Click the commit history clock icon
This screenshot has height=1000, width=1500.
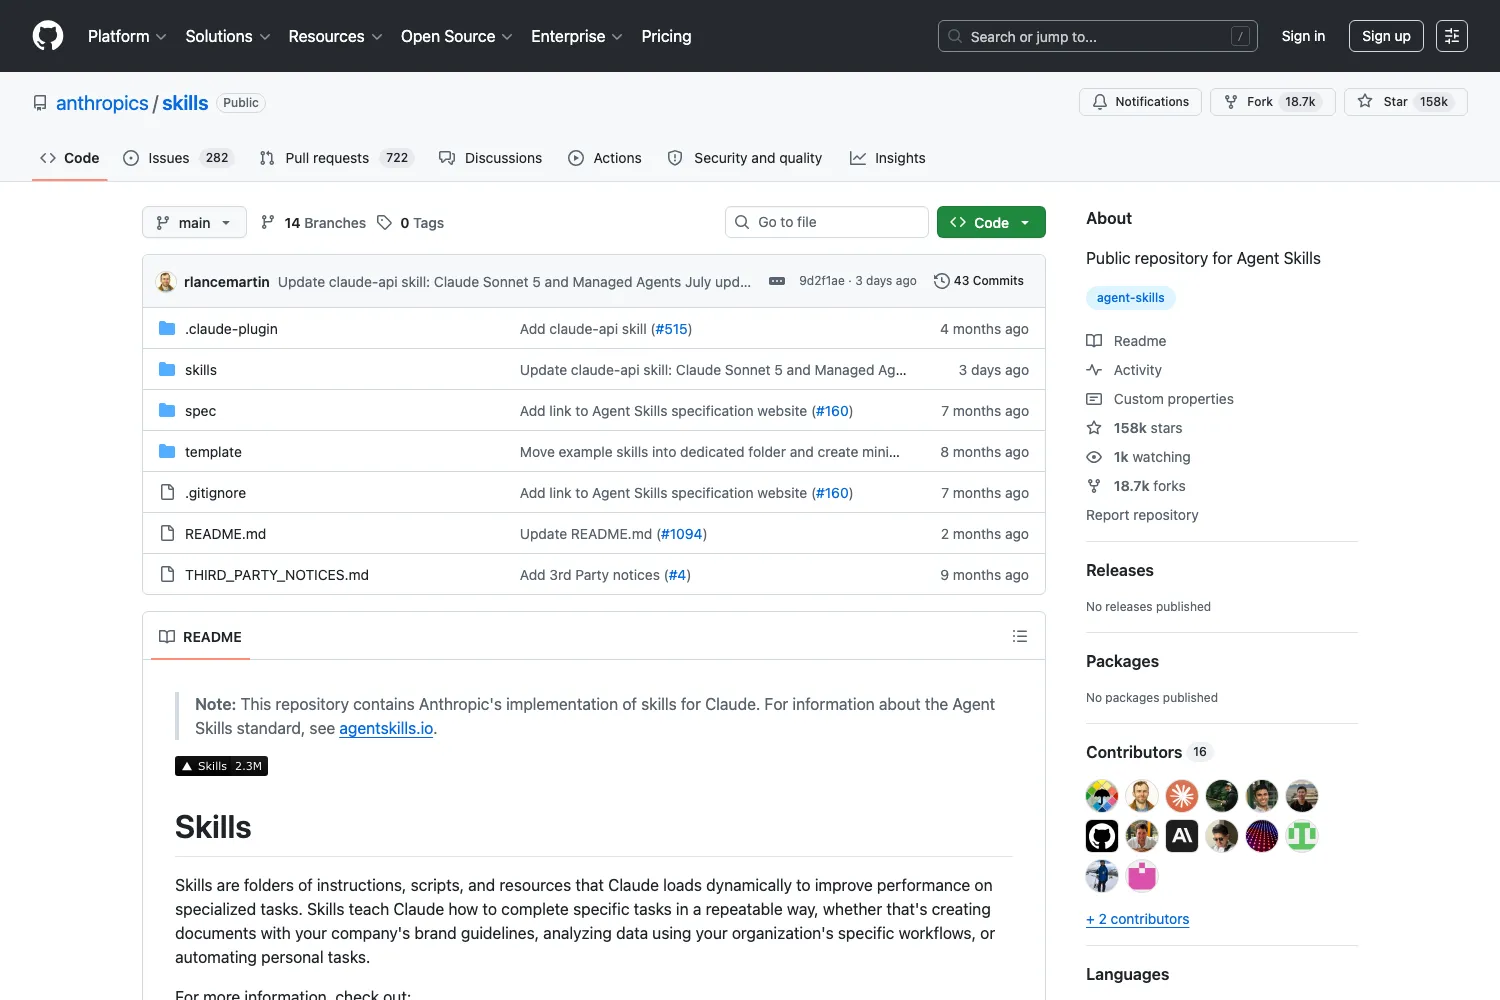pos(941,281)
